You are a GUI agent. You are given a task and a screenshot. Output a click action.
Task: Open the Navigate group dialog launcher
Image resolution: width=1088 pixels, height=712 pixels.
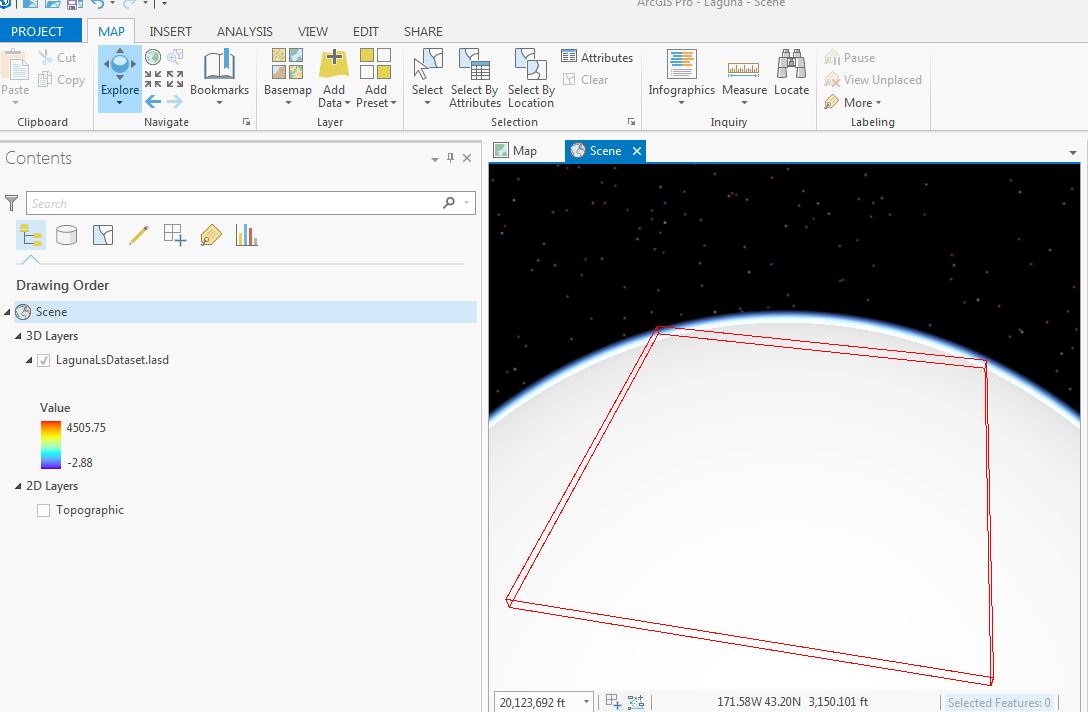coord(246,122)
